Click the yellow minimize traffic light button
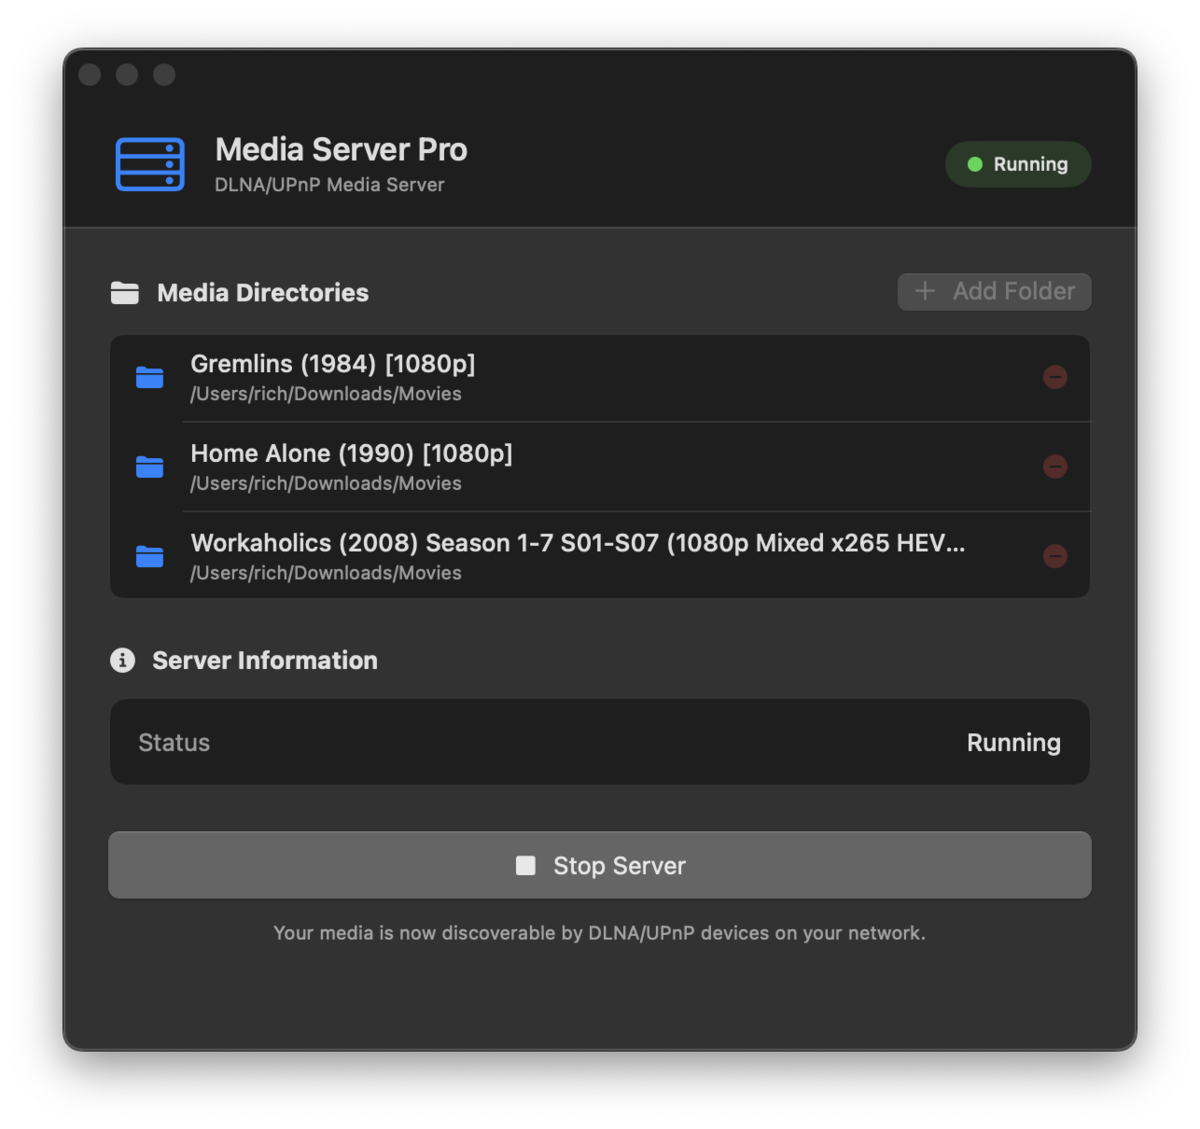The height and width of the screenshot is (1129, 1200). click(126, 74)
